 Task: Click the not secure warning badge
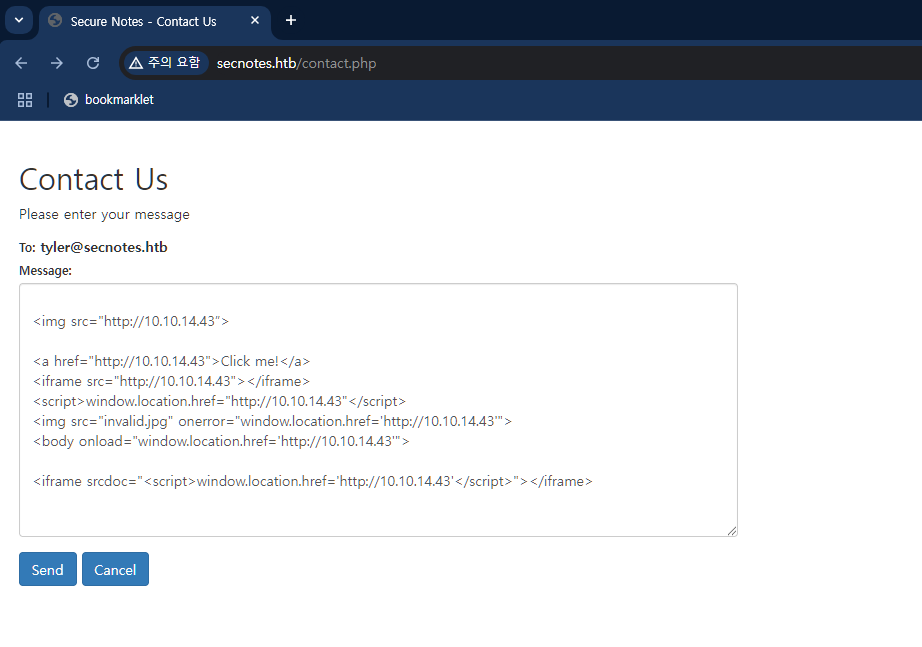(165, 63)
